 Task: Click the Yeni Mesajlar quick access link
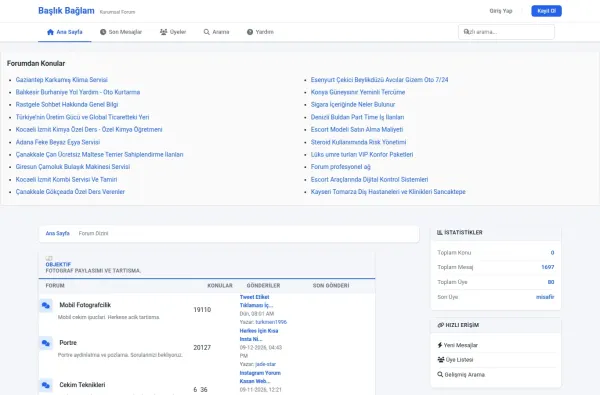pos(461,345)
